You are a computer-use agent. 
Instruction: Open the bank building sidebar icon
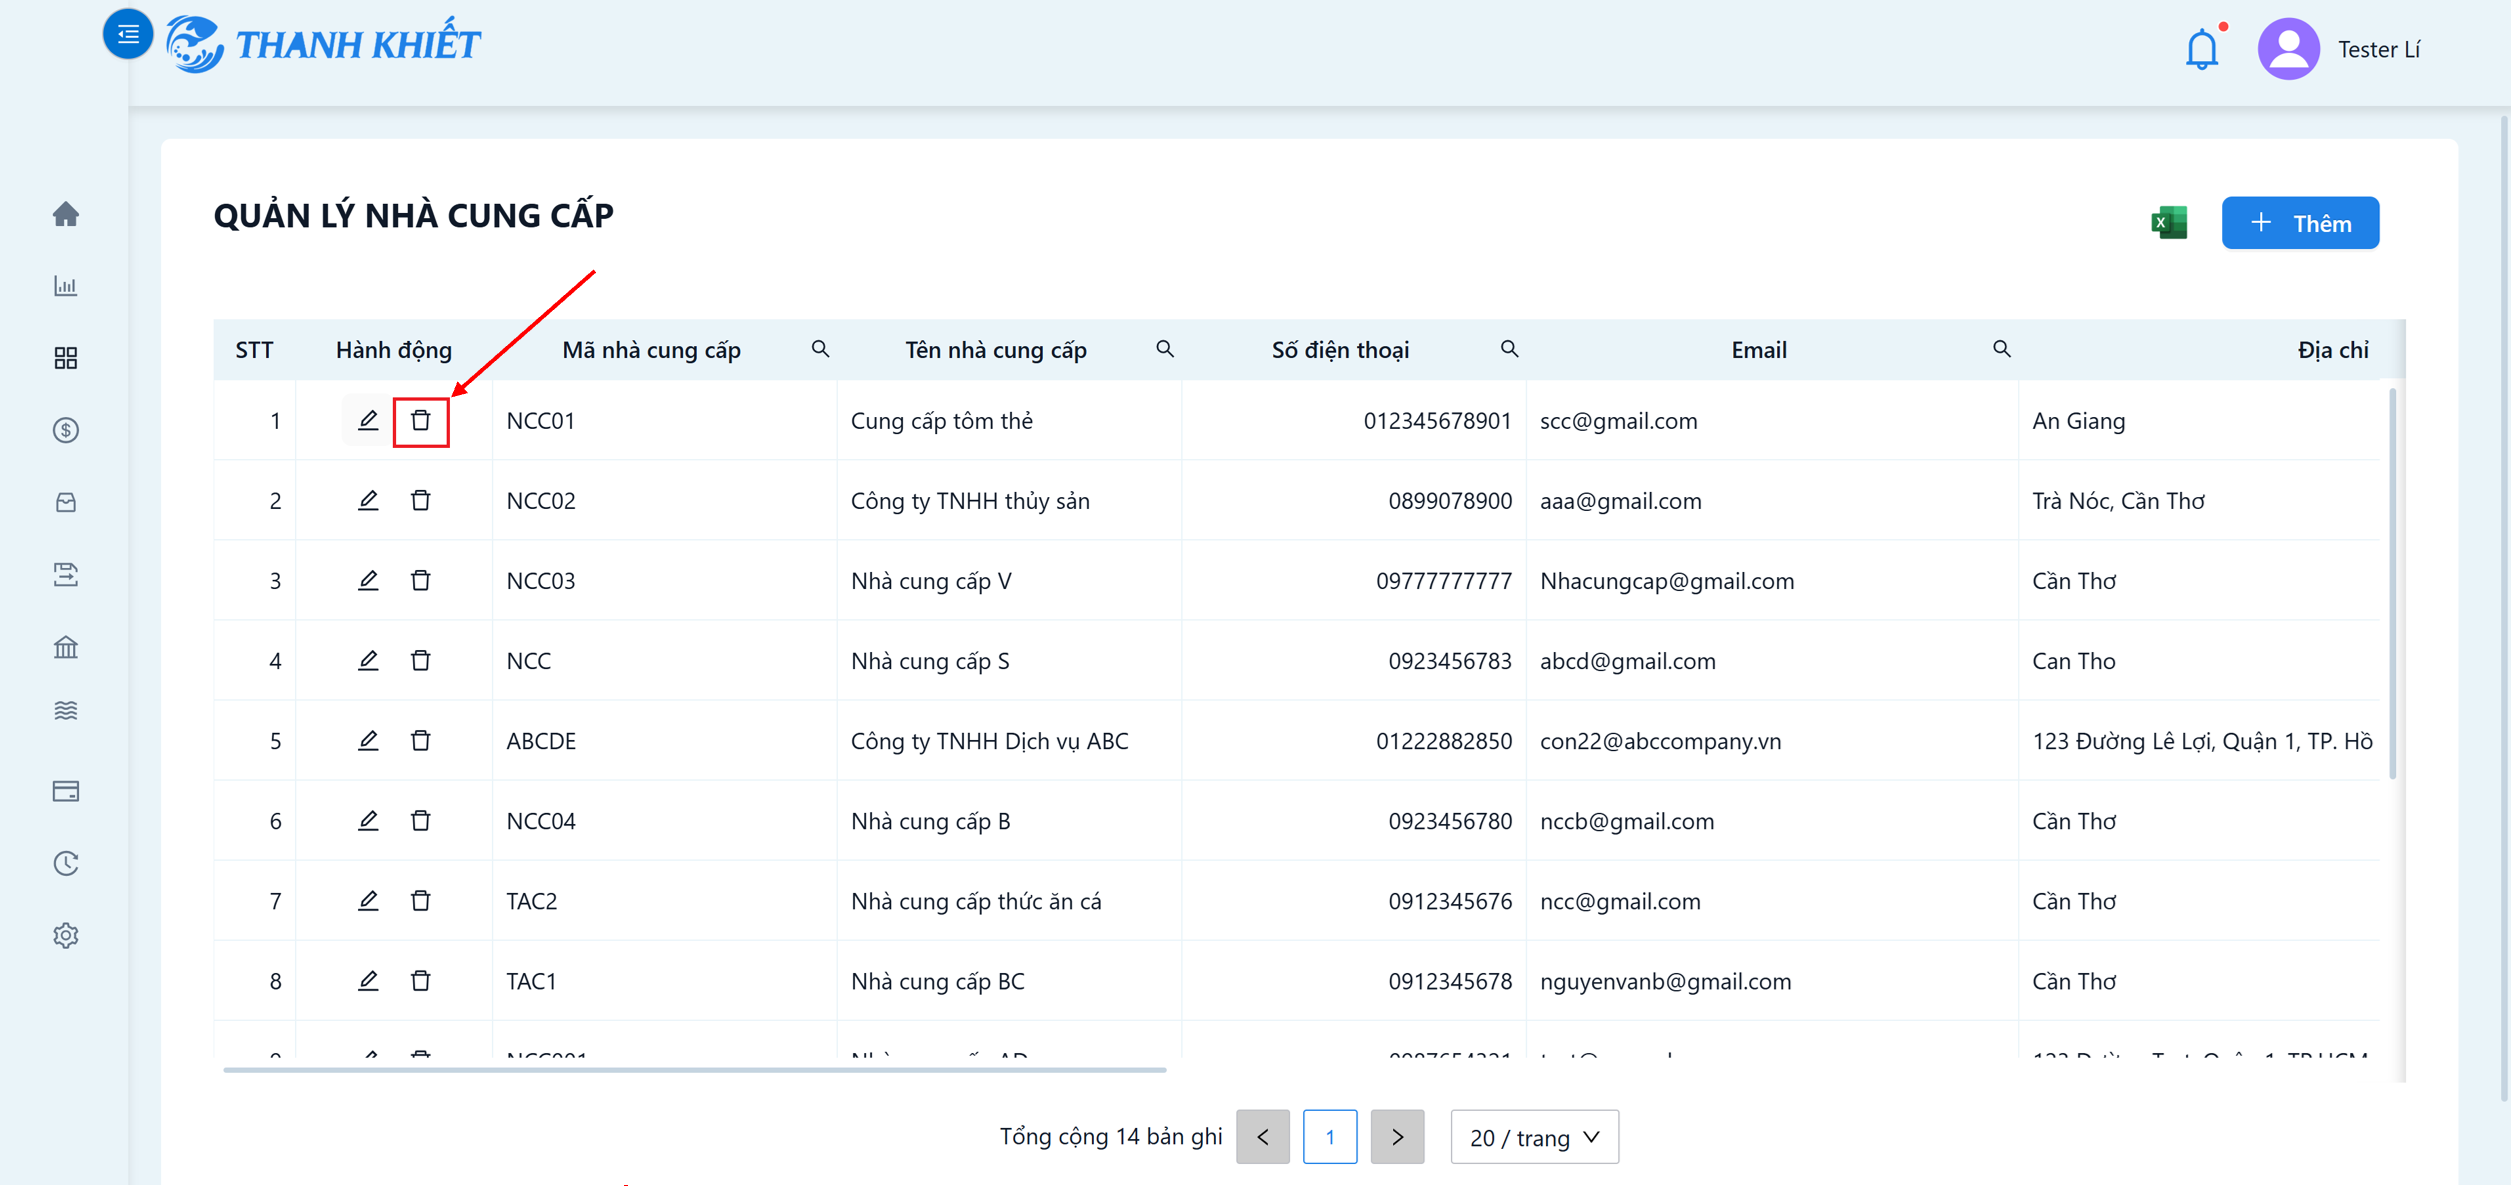coord(66,647)
